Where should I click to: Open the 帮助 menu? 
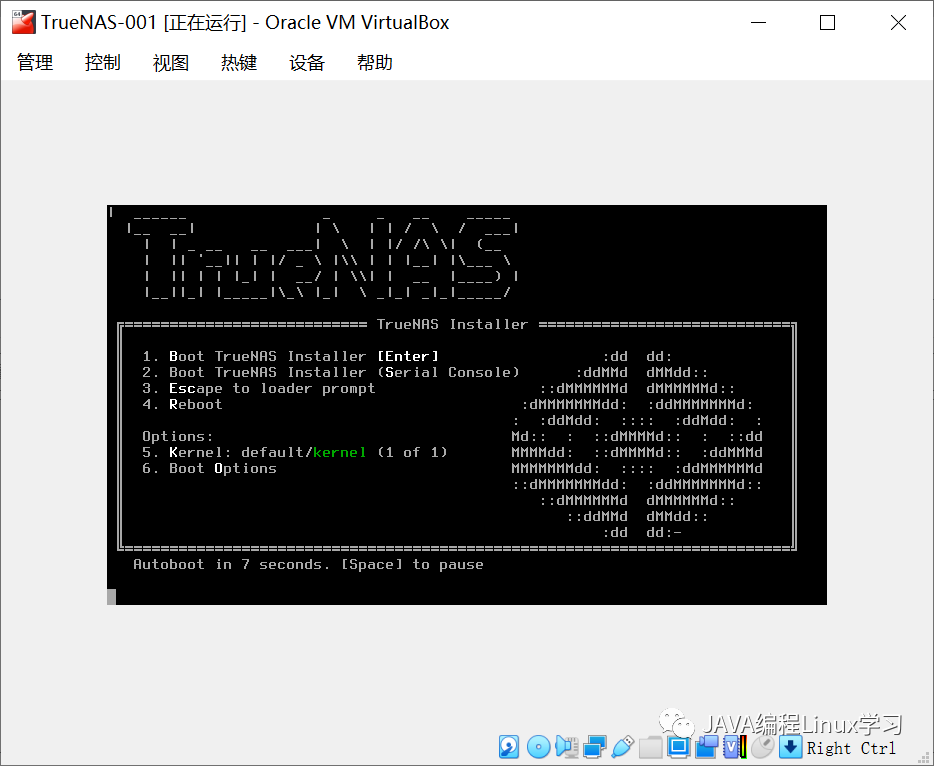[375, 63]
